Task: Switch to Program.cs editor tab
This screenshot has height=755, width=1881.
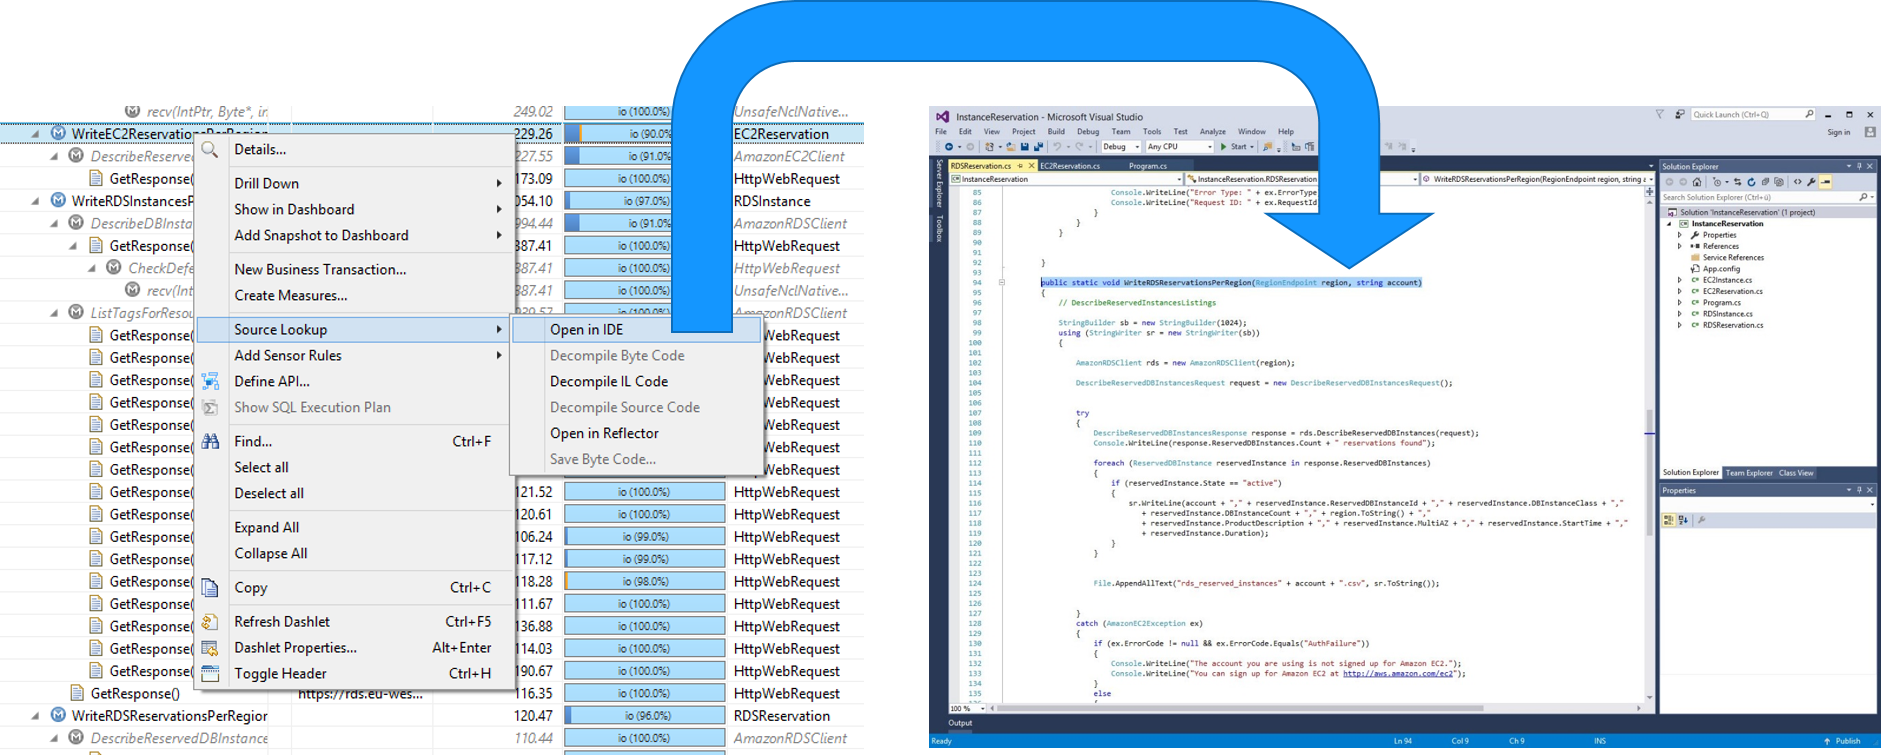Action: pos(1148,166)
